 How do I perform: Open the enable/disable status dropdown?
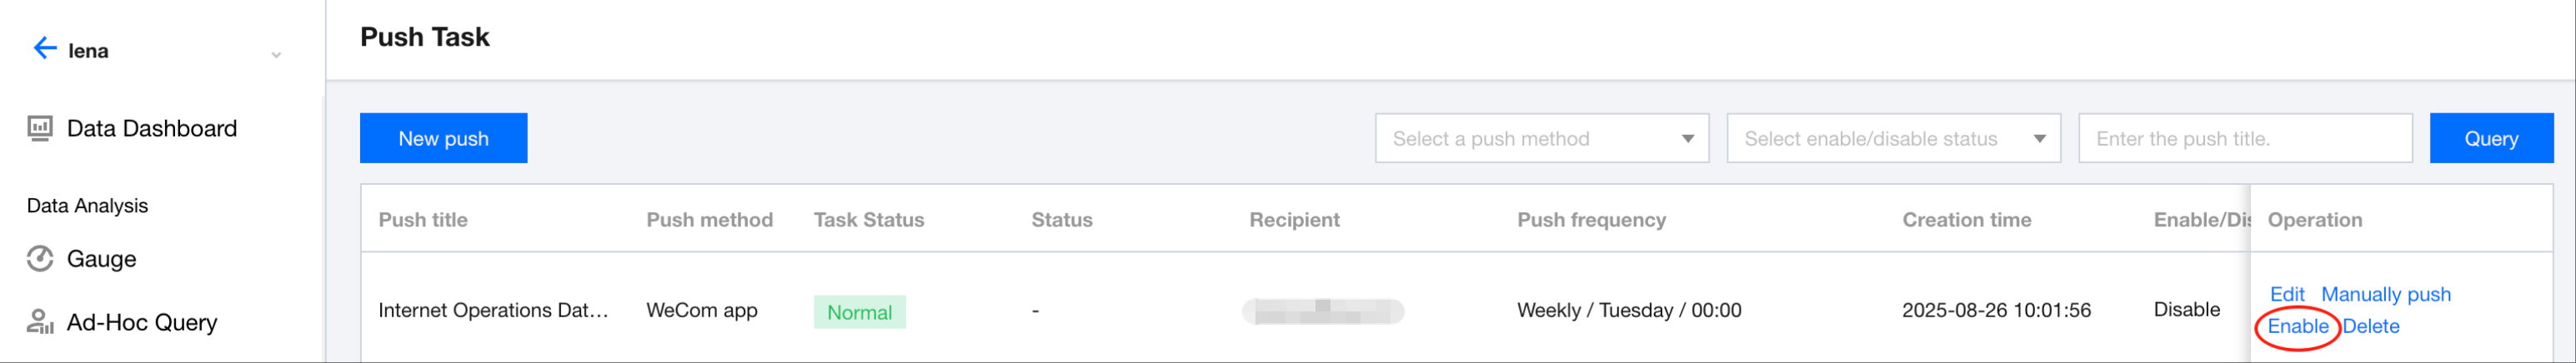click(1892, 139)
